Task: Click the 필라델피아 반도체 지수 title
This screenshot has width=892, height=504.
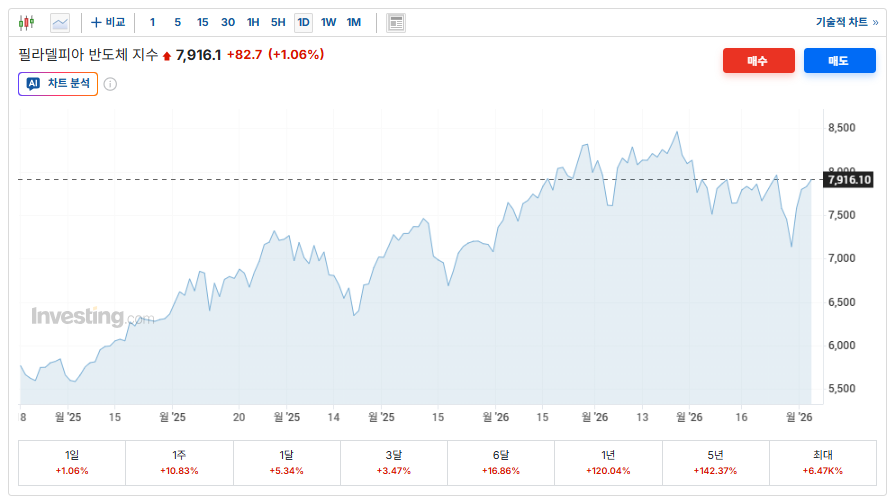Action: click(x=88, y=55)
